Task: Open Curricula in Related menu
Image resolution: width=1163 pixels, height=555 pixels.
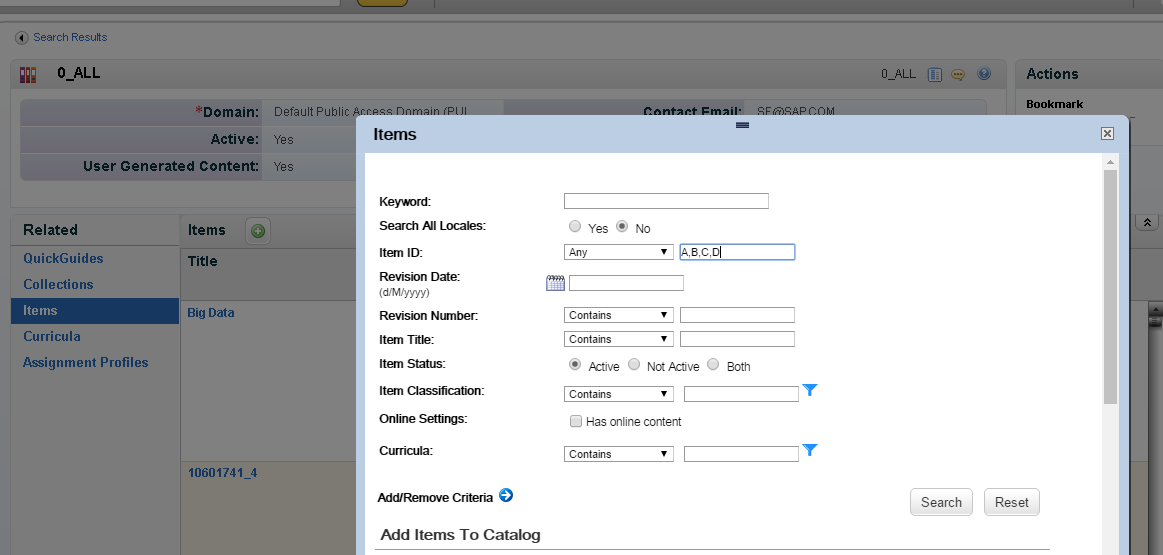Action: 51,337
